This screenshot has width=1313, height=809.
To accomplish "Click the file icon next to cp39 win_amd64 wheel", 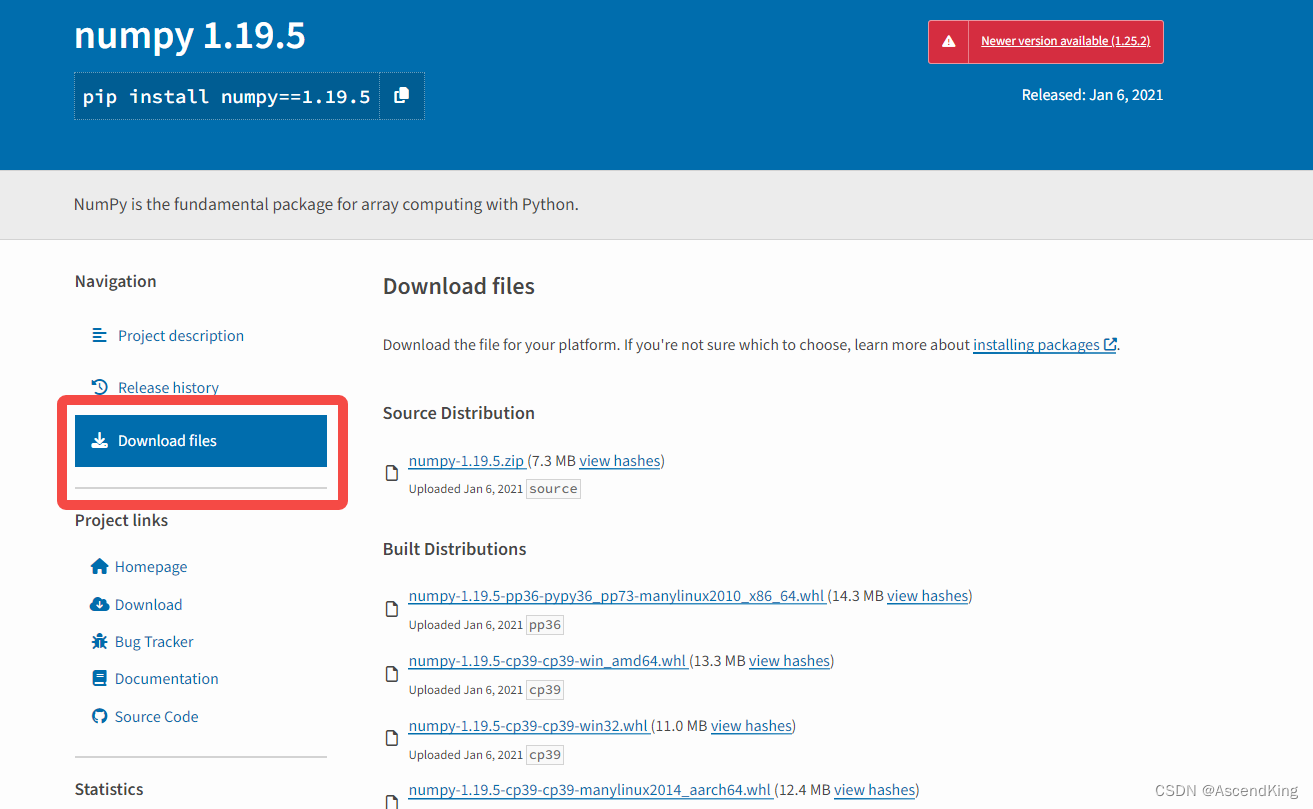I will (393, 674).
